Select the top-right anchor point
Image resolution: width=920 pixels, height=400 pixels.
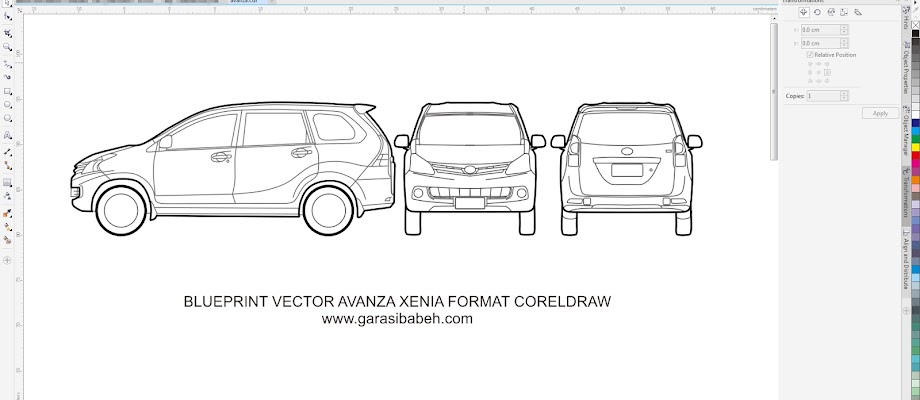(827, 64)
